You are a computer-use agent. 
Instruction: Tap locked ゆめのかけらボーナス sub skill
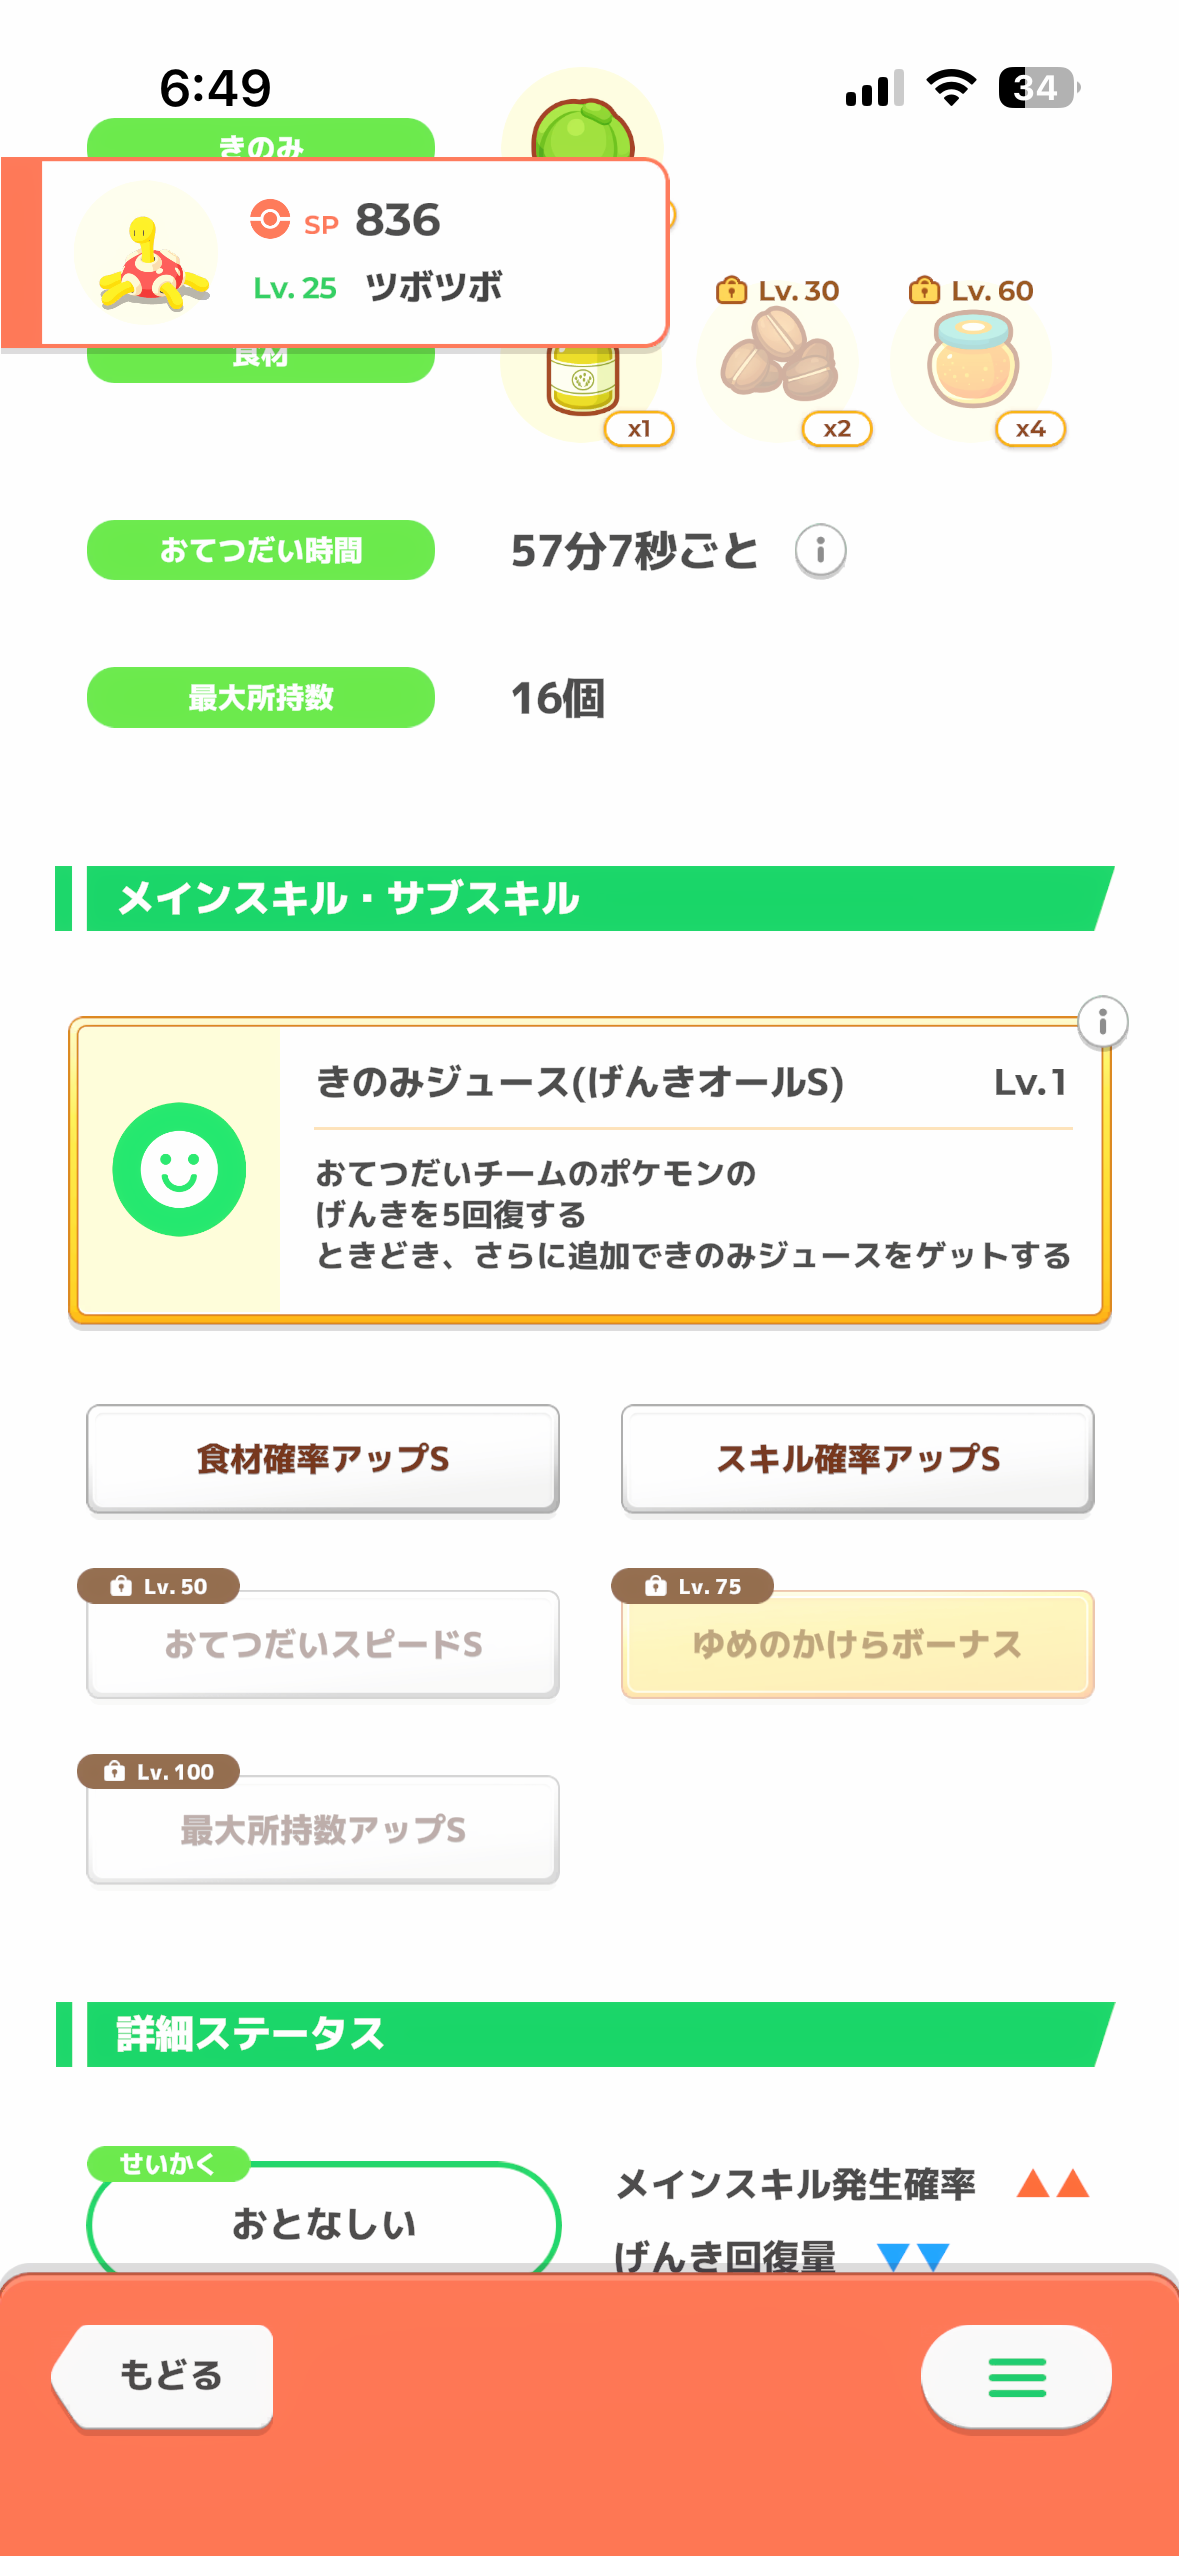click(857, 1644)
